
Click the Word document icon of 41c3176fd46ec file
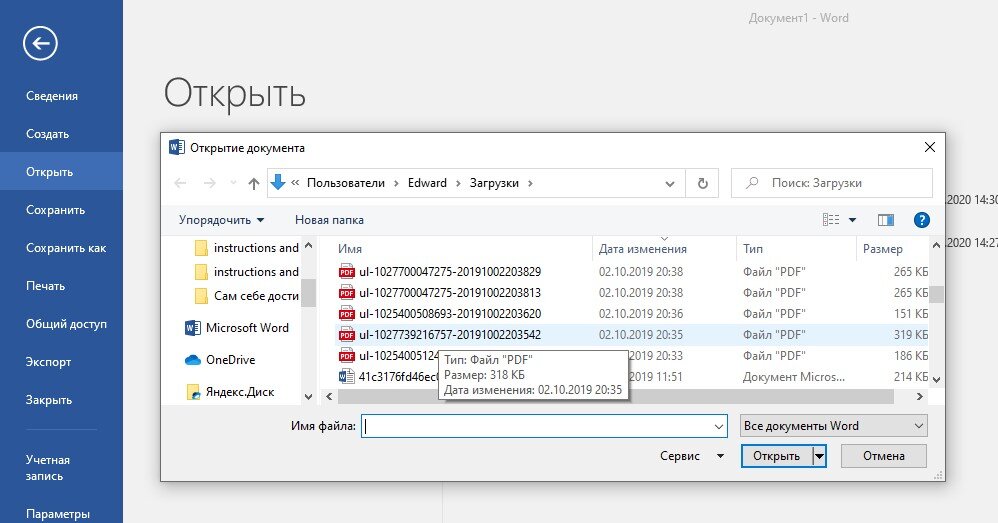point(346,377)
